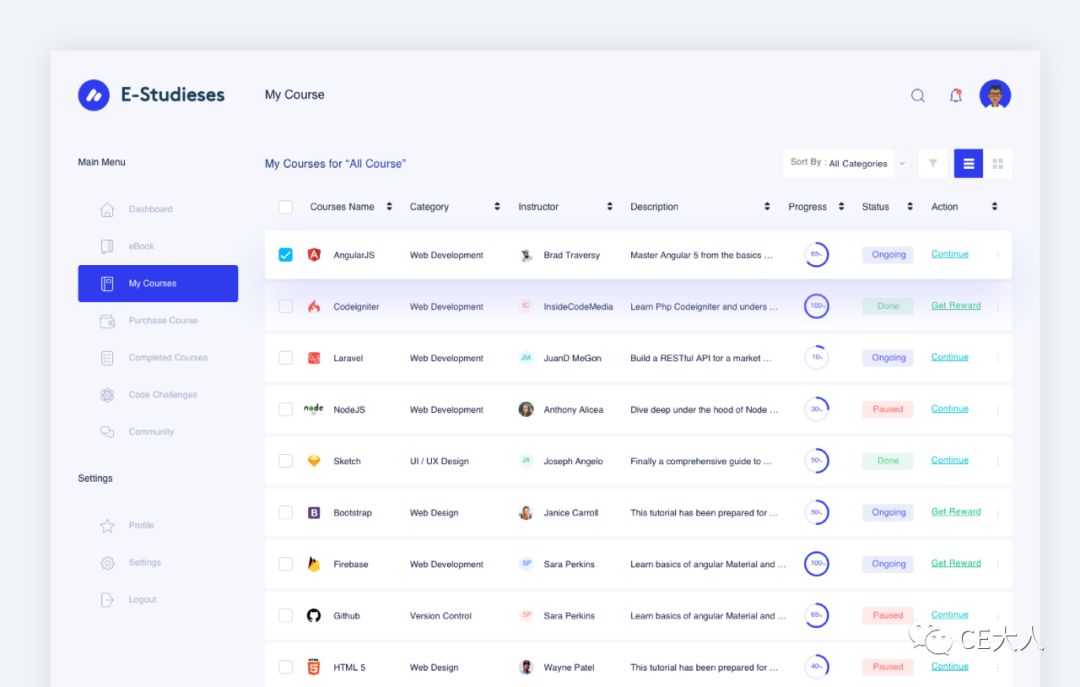Click Logout in sidebar

tap(158, 599)
